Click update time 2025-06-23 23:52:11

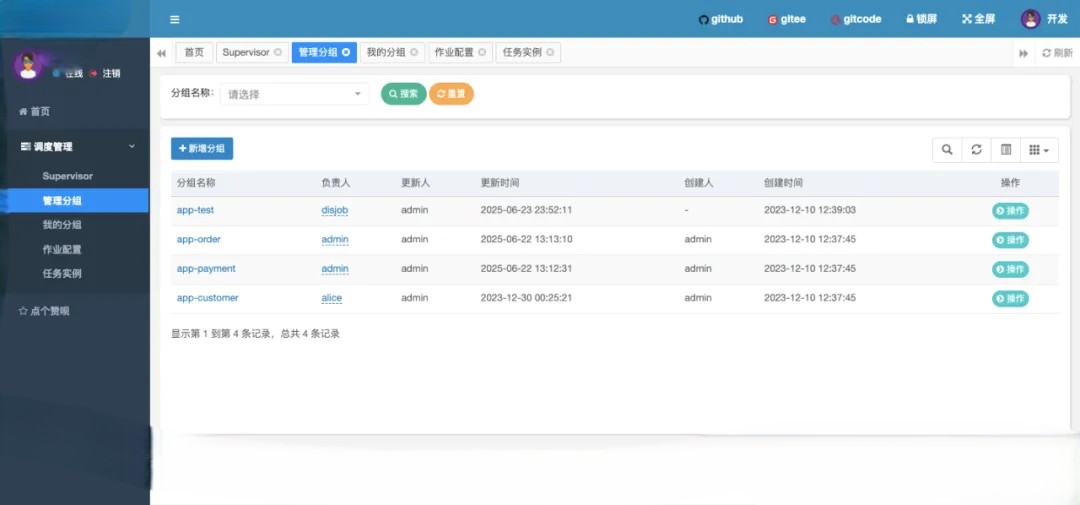pyautogui.click(x=526, y=209)
